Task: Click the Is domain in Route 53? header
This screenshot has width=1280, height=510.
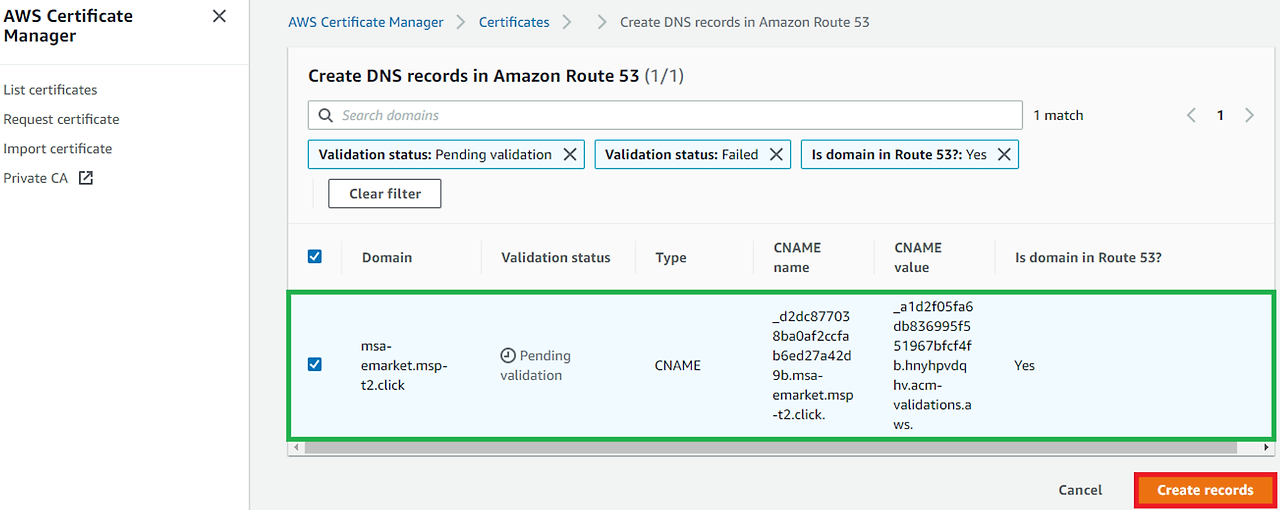Action: [1088, 258]
